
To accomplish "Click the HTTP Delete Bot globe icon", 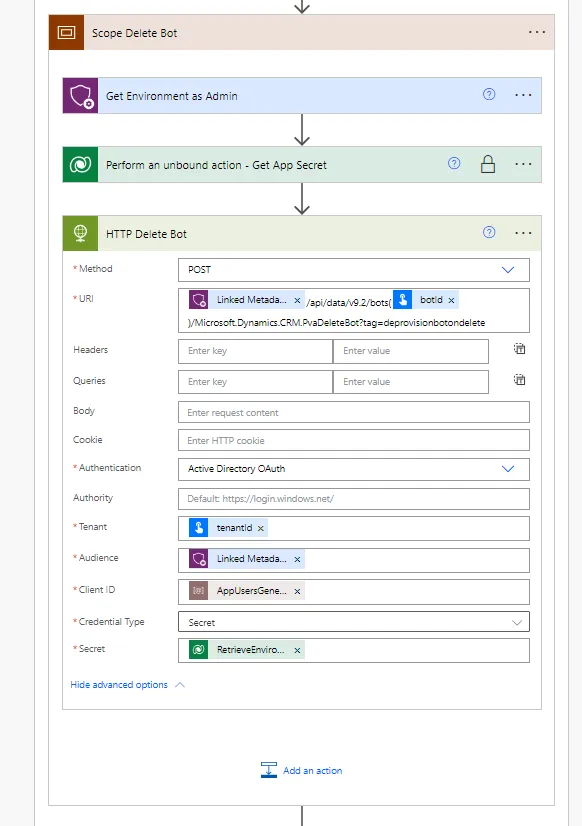I will 81,233.
